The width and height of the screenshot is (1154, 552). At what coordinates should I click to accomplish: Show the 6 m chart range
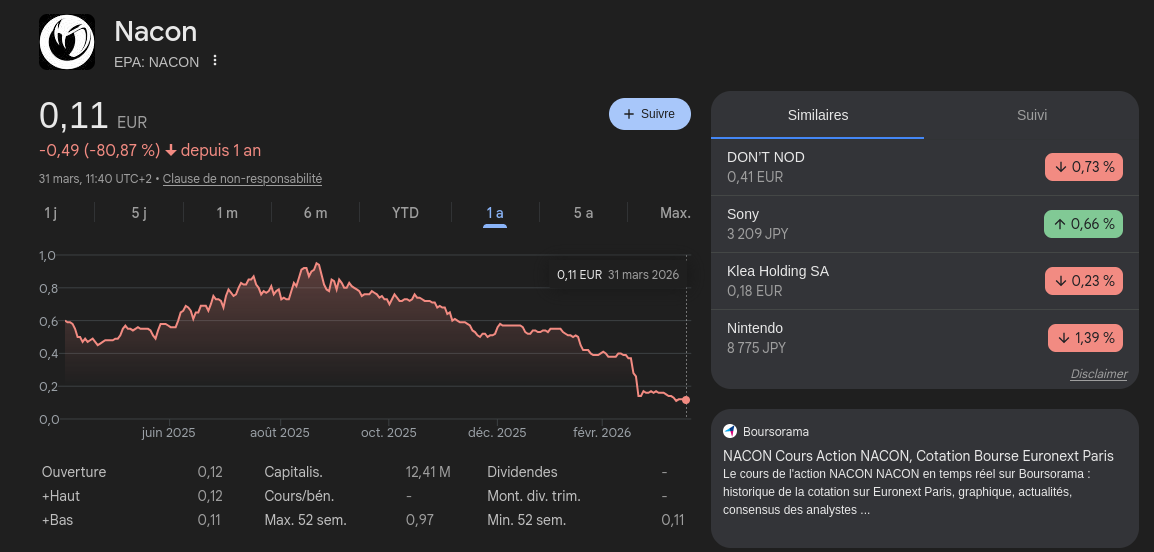pyautogui.click(x=315, y=213)
